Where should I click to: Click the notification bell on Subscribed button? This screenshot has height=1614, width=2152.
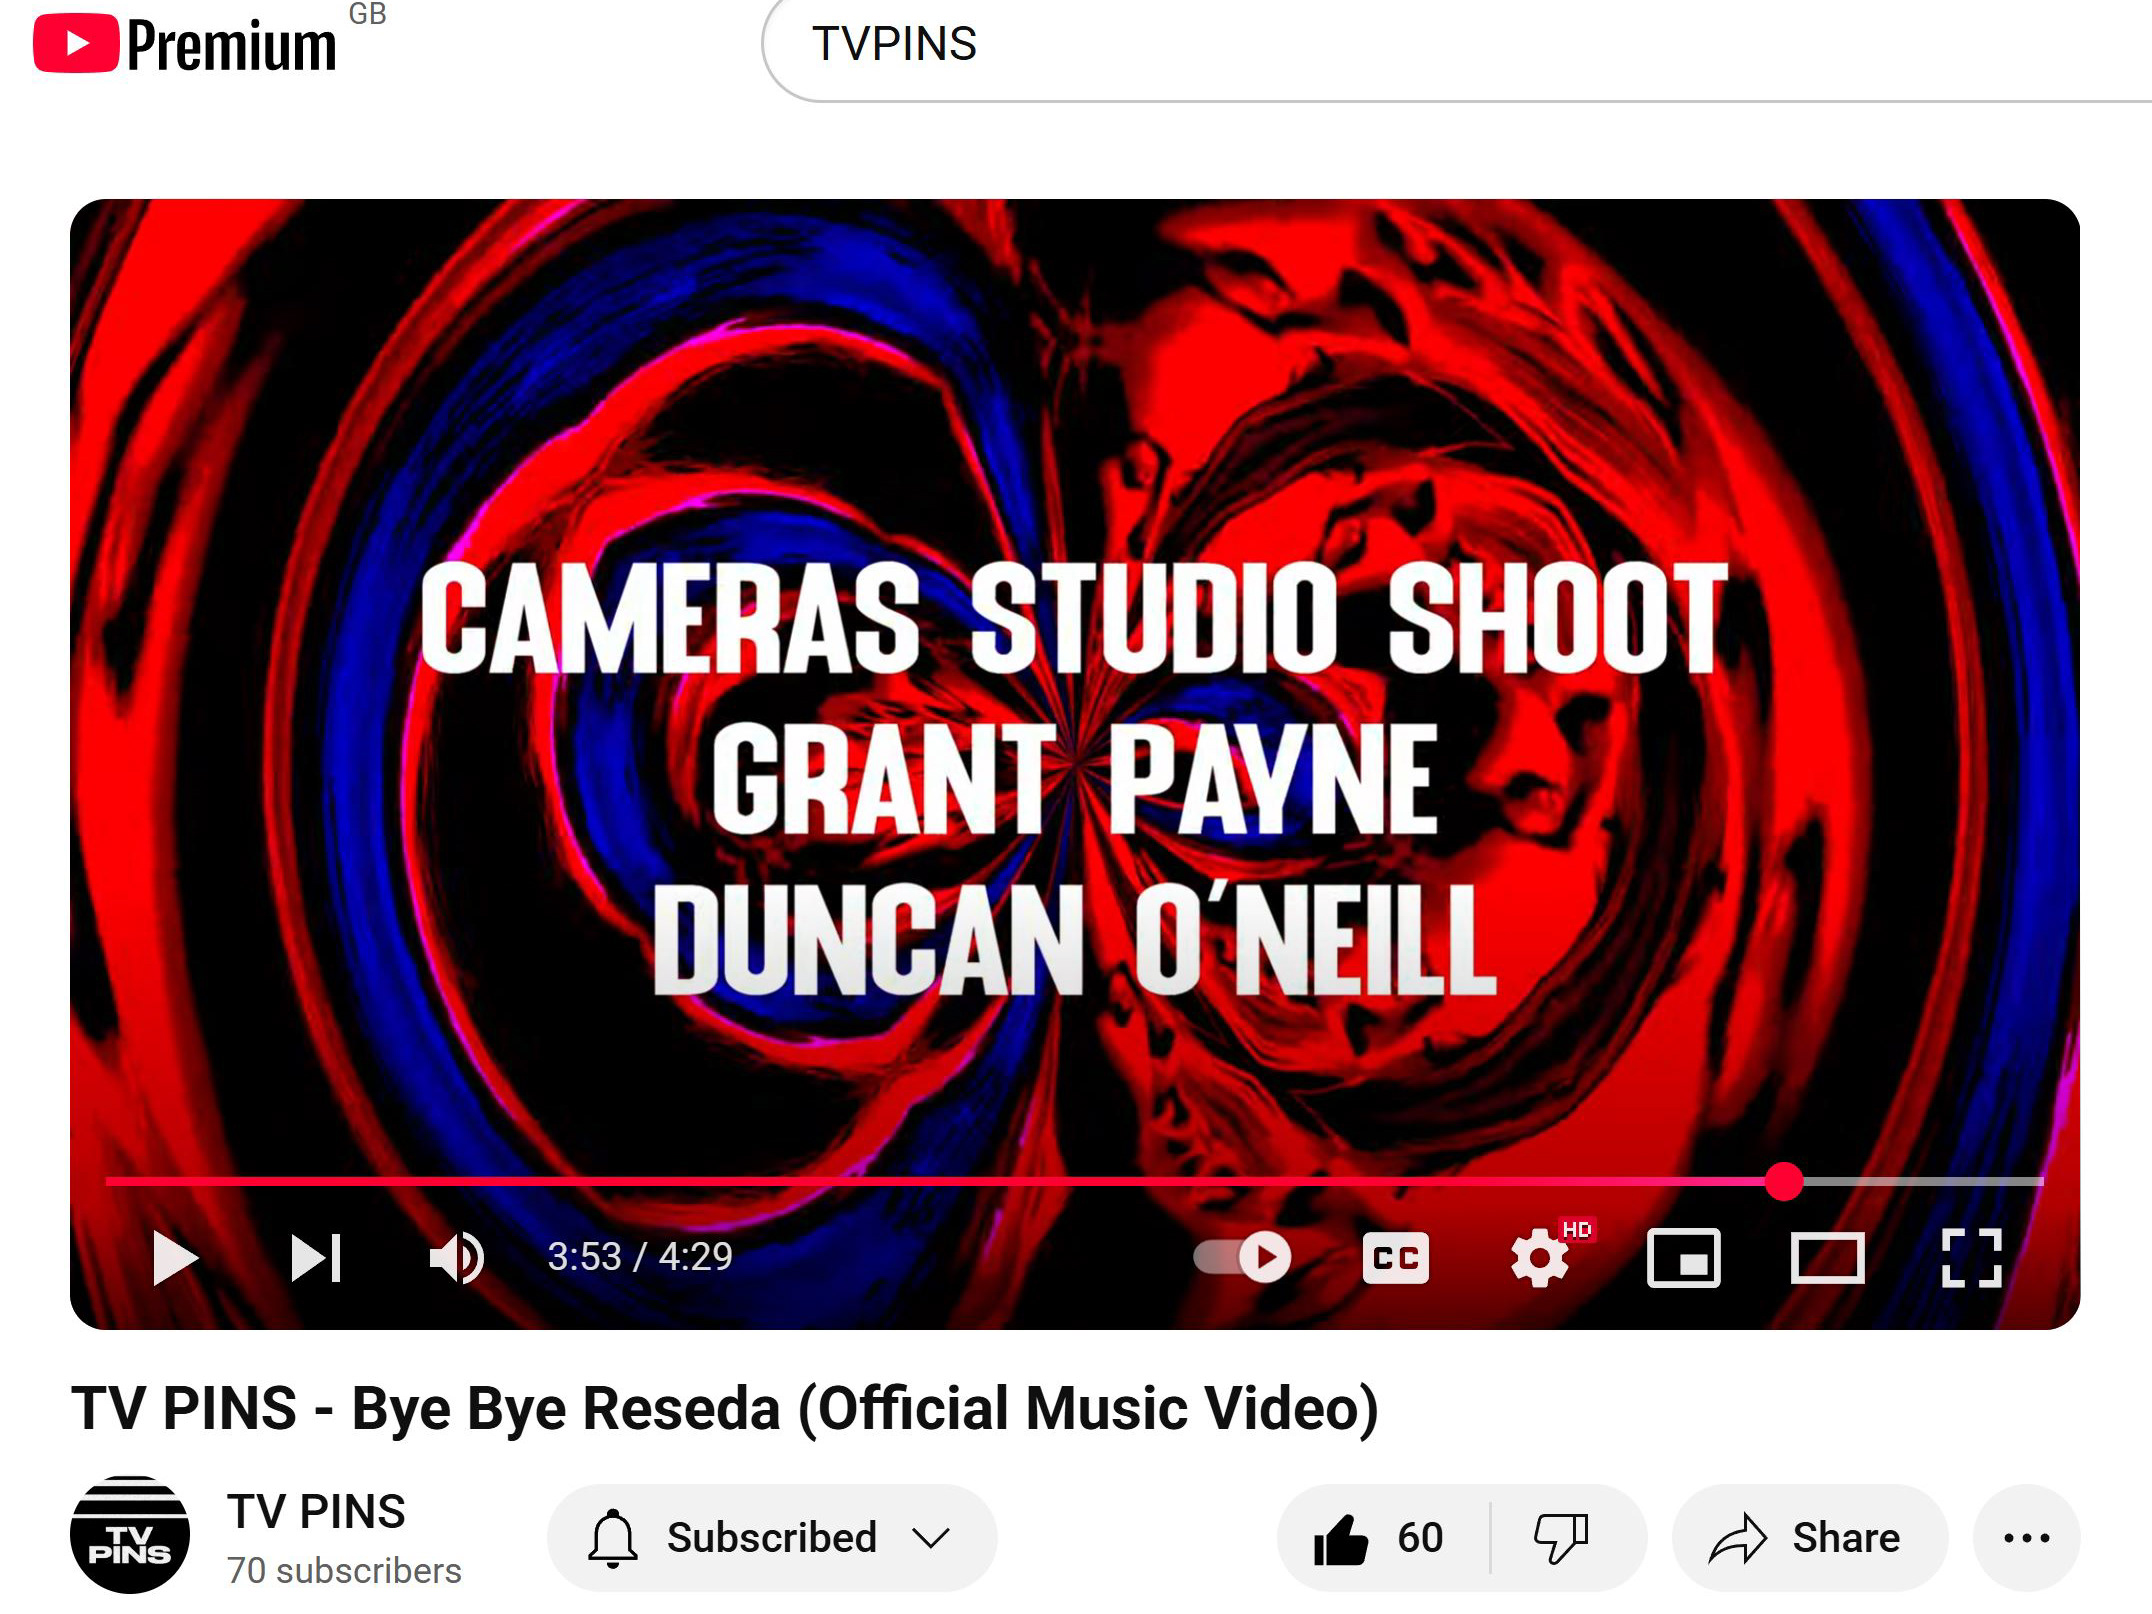point(612,1538)
